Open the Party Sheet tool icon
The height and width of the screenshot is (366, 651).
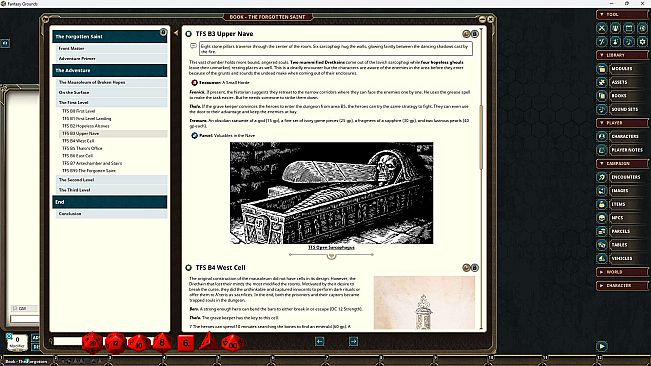[x=615, y=28]
